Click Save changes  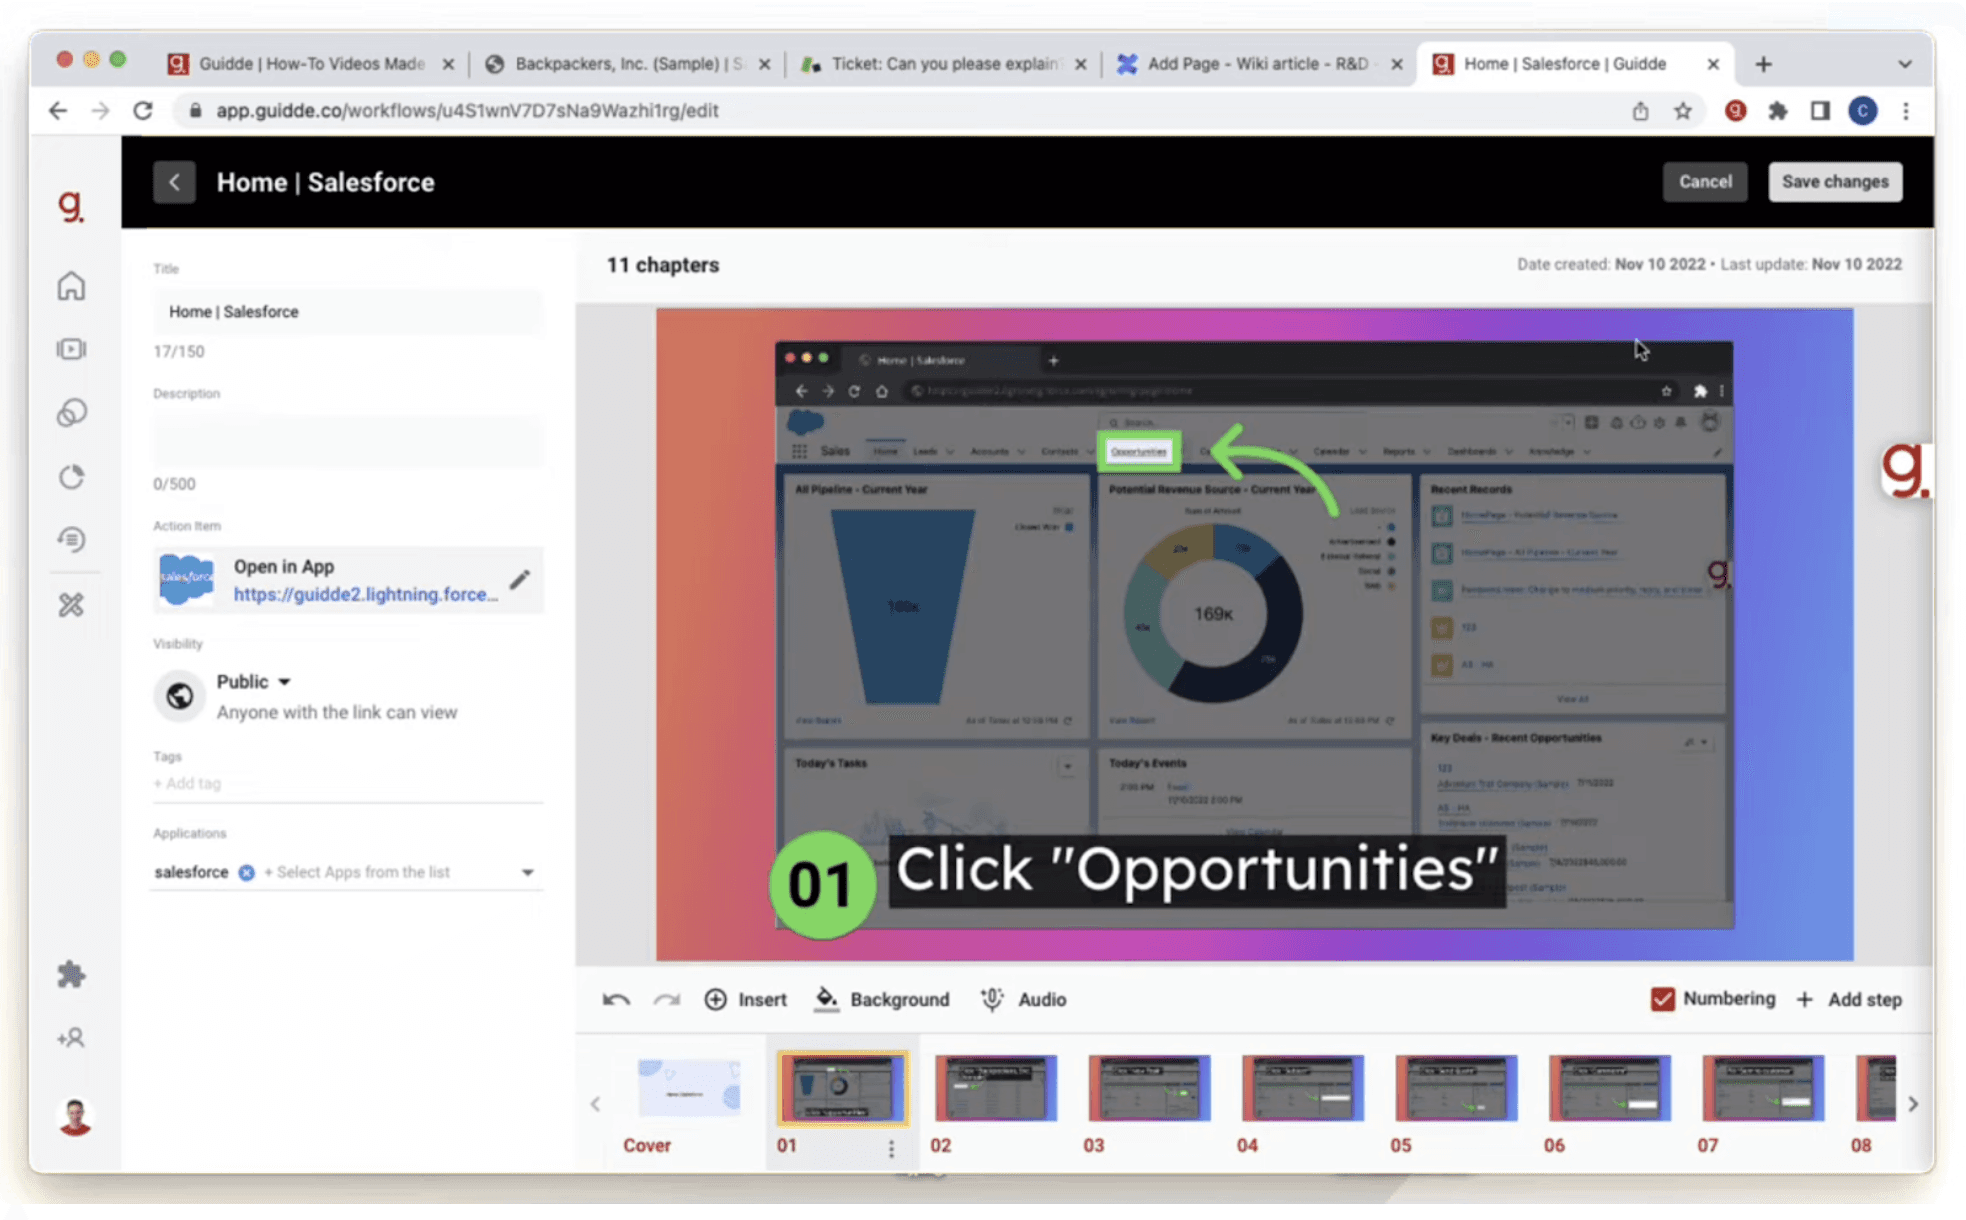point(1835,182)
